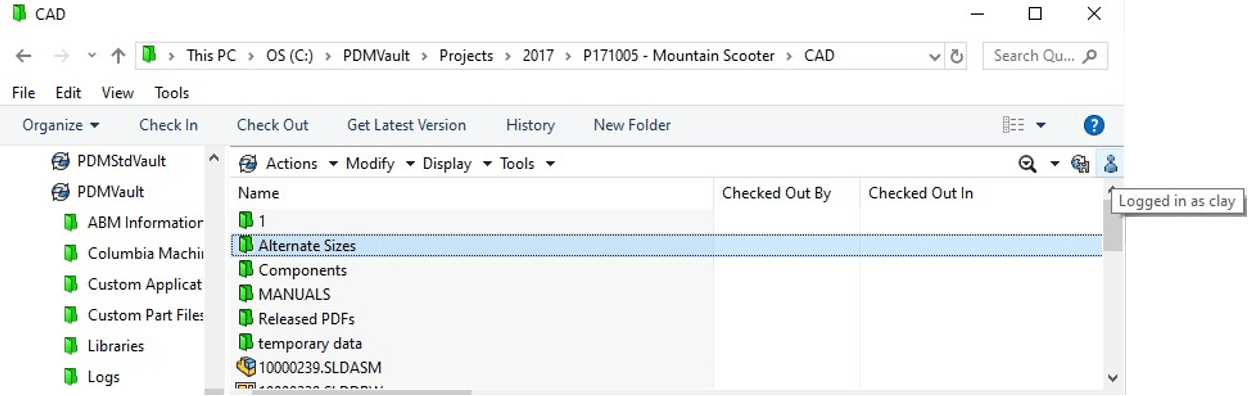Click the vault administration icon beside search
Image resolution: width=1252 pixels, height=396 pixels.
pos(1080,164)
